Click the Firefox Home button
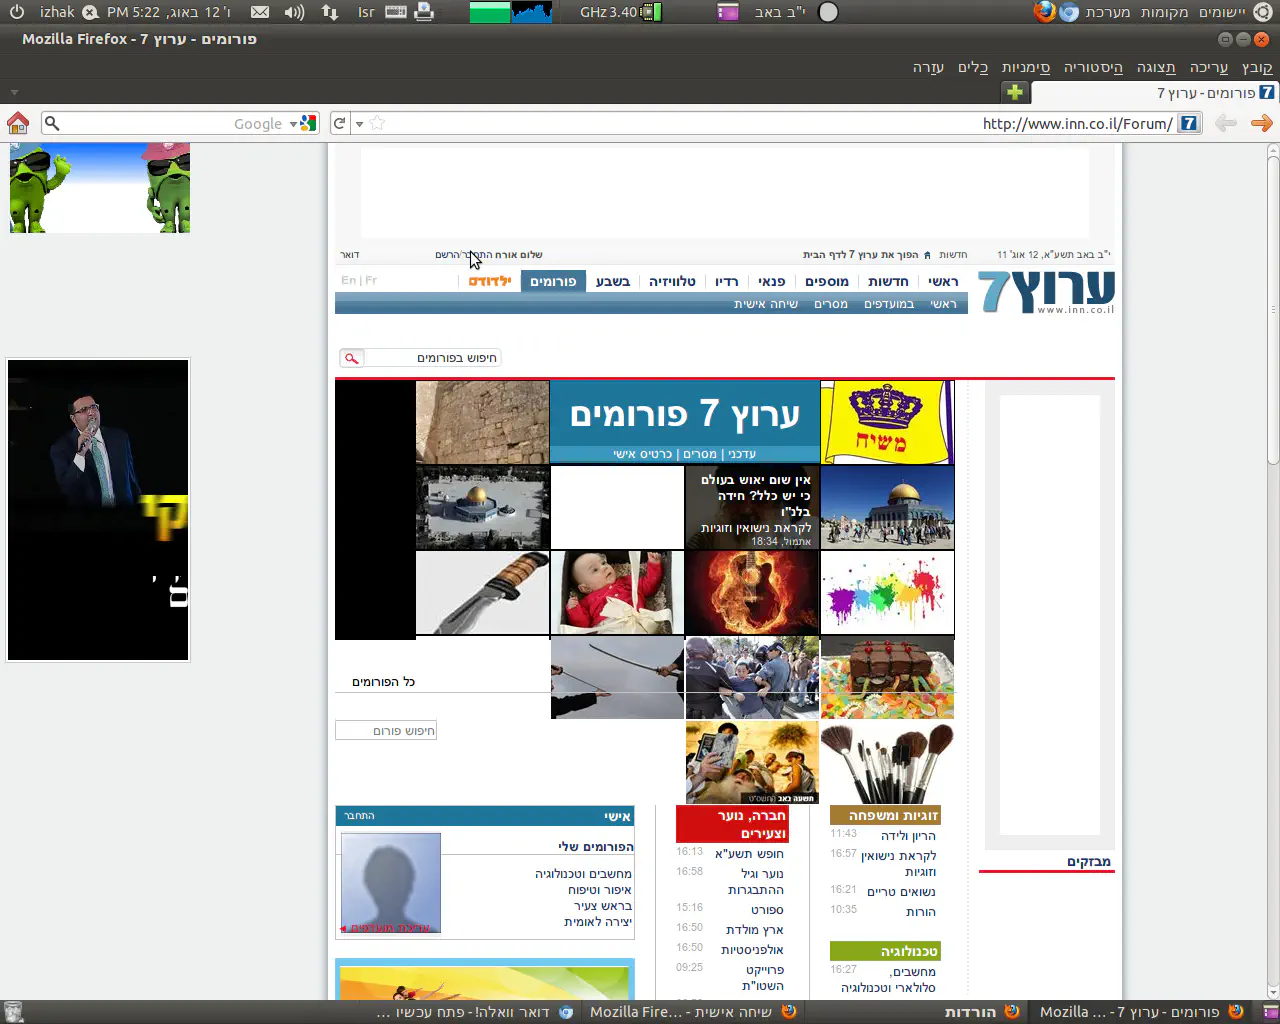 18,123
